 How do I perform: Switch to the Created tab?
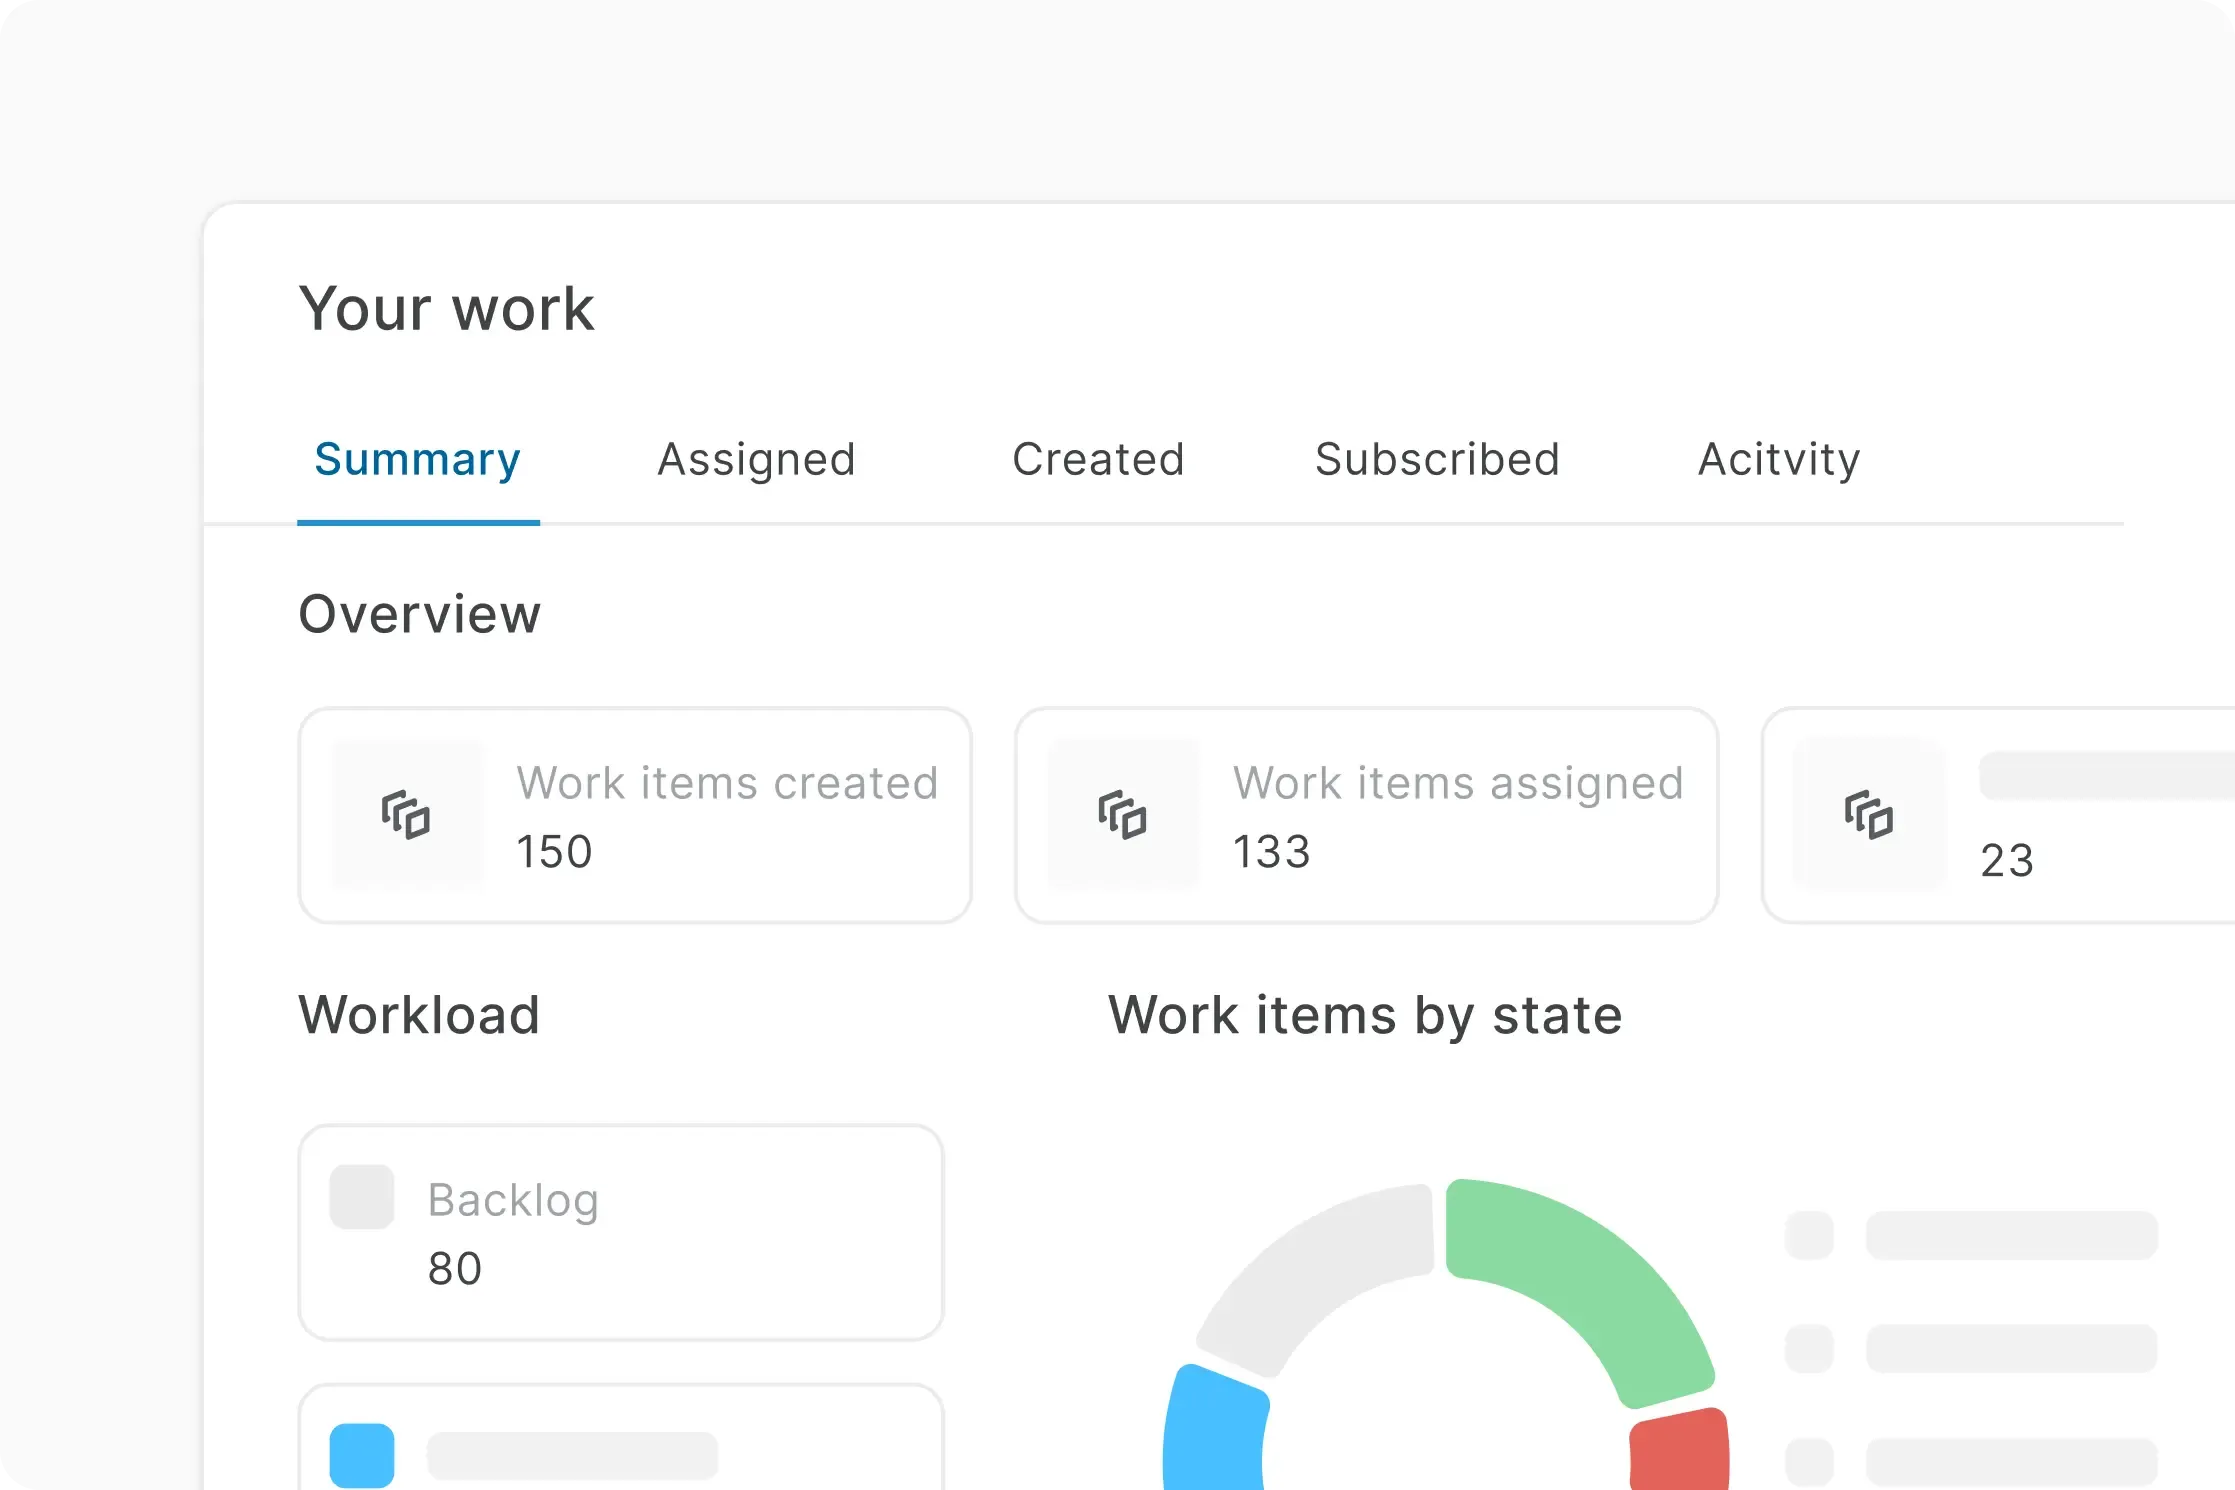(x=1098, y=460)
